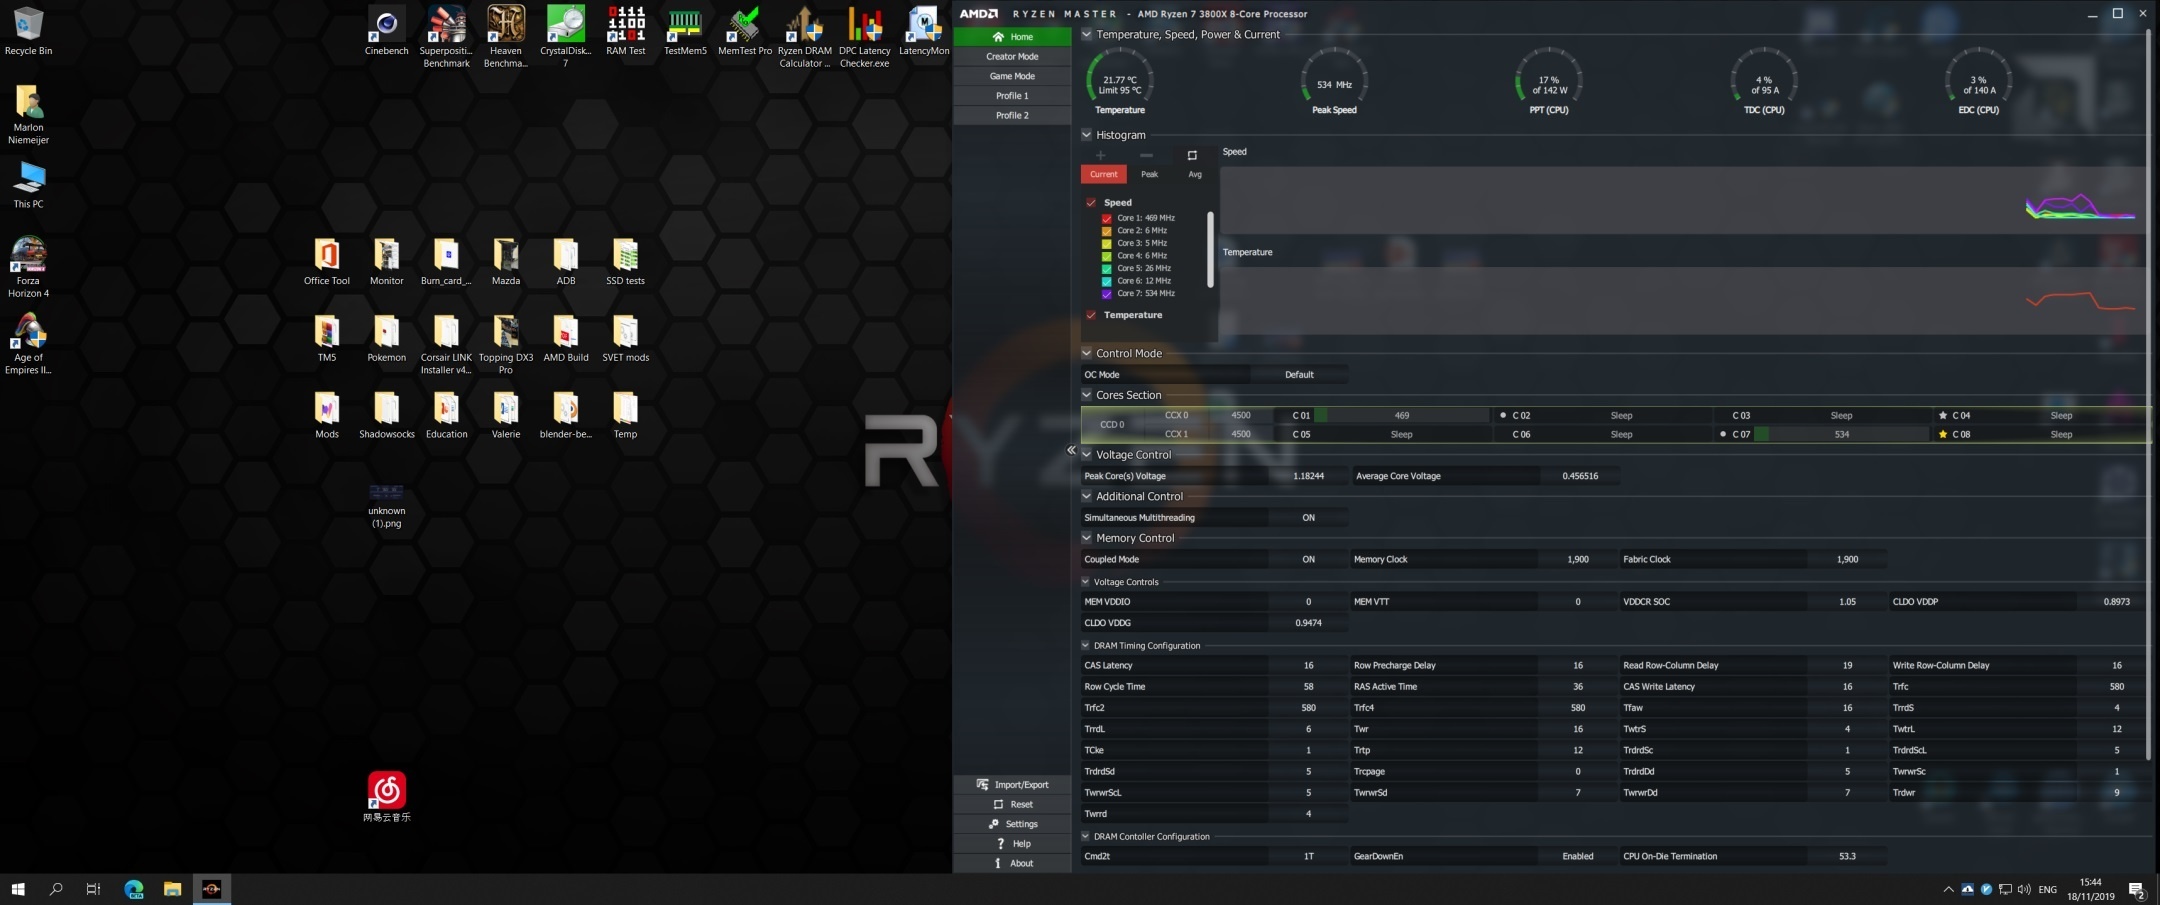Select the Forza Horizon 4 desktop icon
The image size is (2160, 905).
click(x=28, y=267)
